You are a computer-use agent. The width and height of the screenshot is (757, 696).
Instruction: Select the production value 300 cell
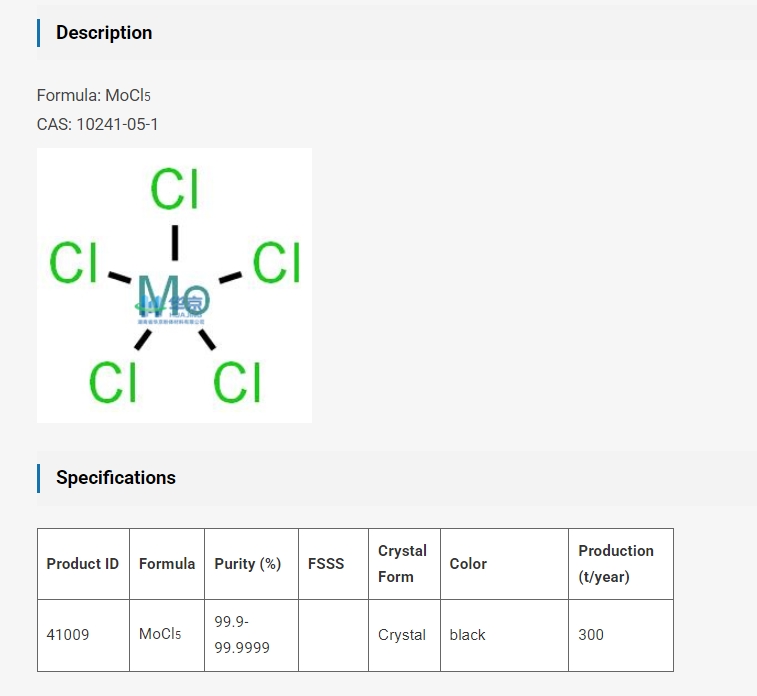(591, 635)
